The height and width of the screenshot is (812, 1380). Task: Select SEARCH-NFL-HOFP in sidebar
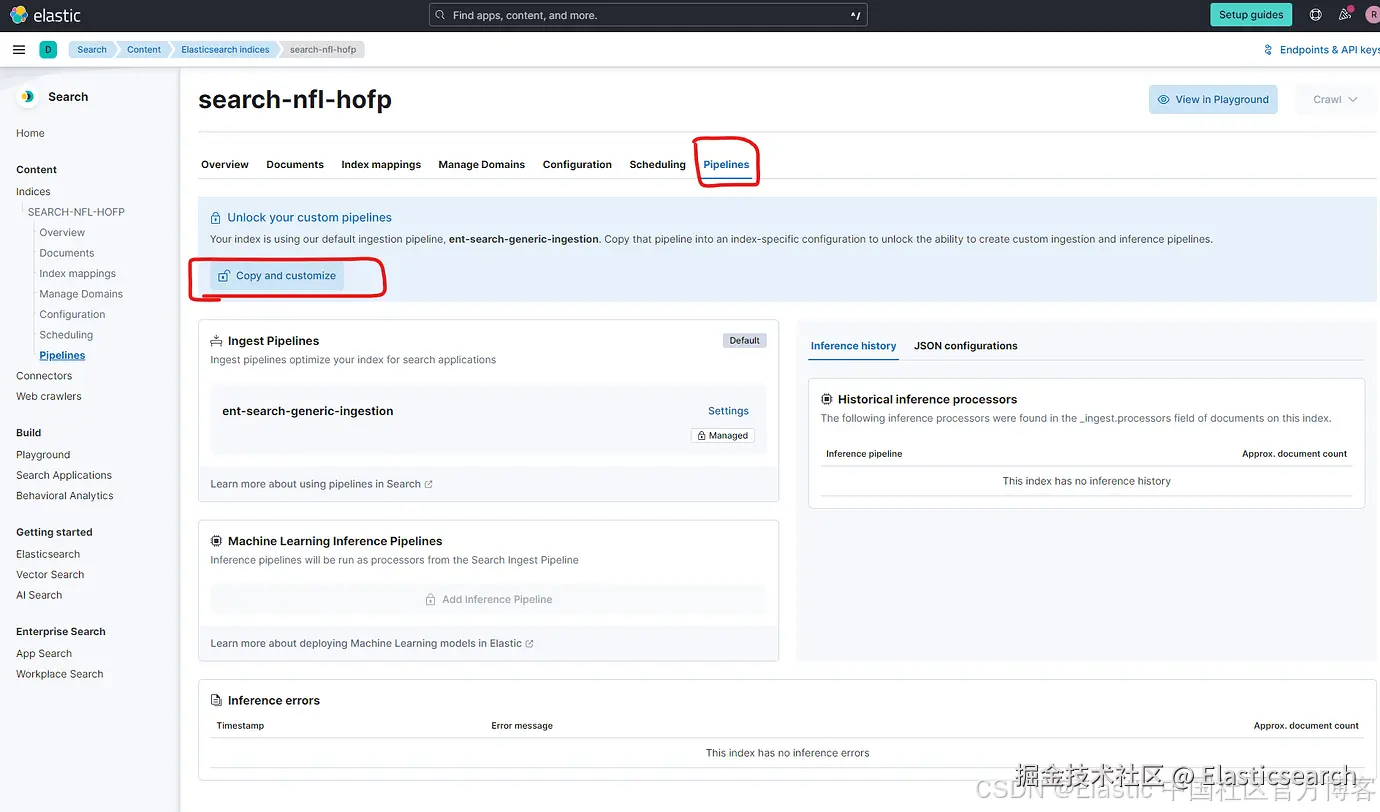76,212
